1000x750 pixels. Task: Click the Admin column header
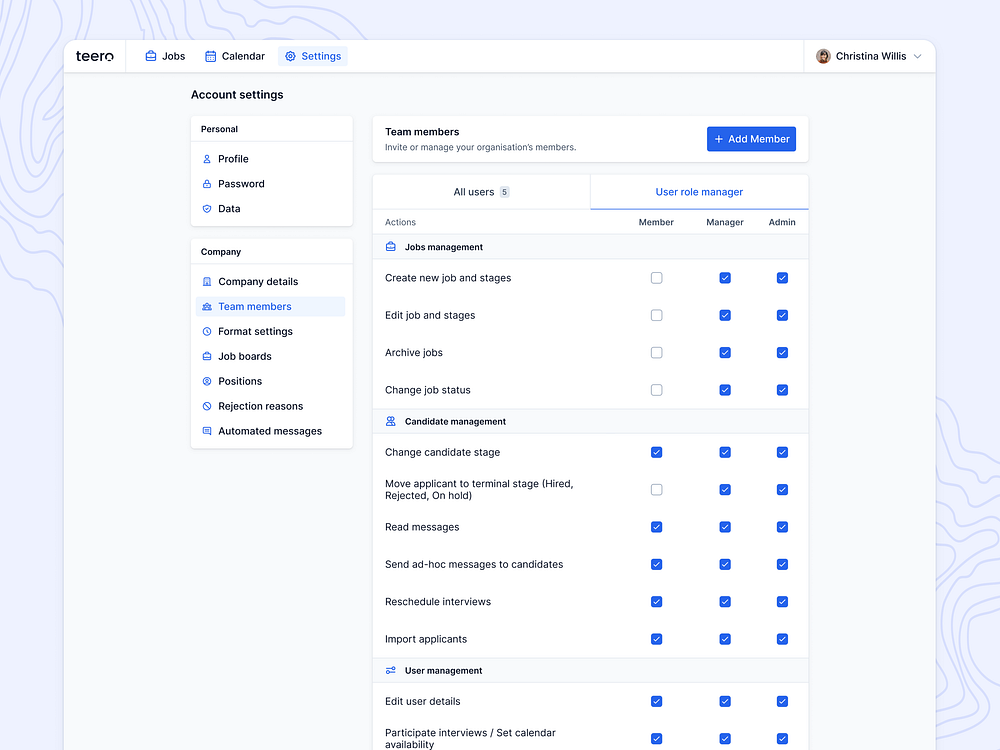(x=782, y=222)
